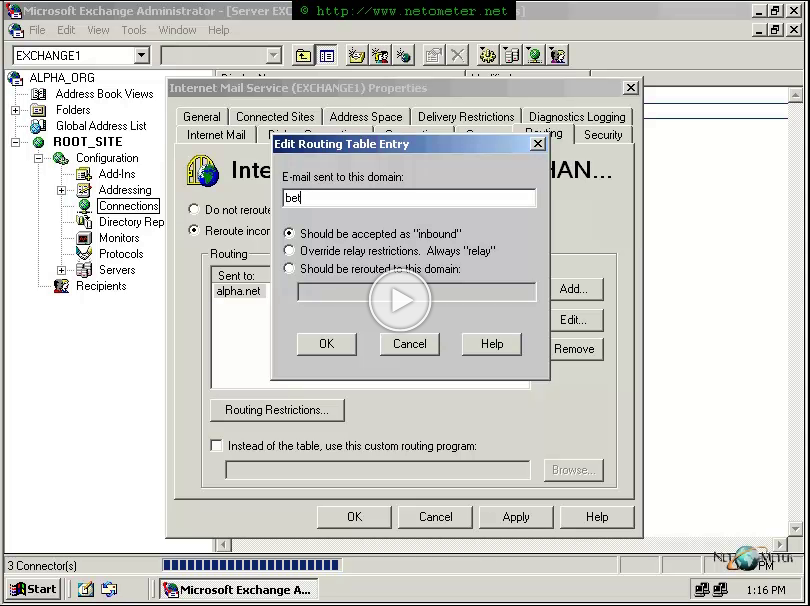Image resolution: width=810 pixels, height=606 pixels.
Task: Collapse the ROOT_SITE tree node
Action: tap(15, 142)
